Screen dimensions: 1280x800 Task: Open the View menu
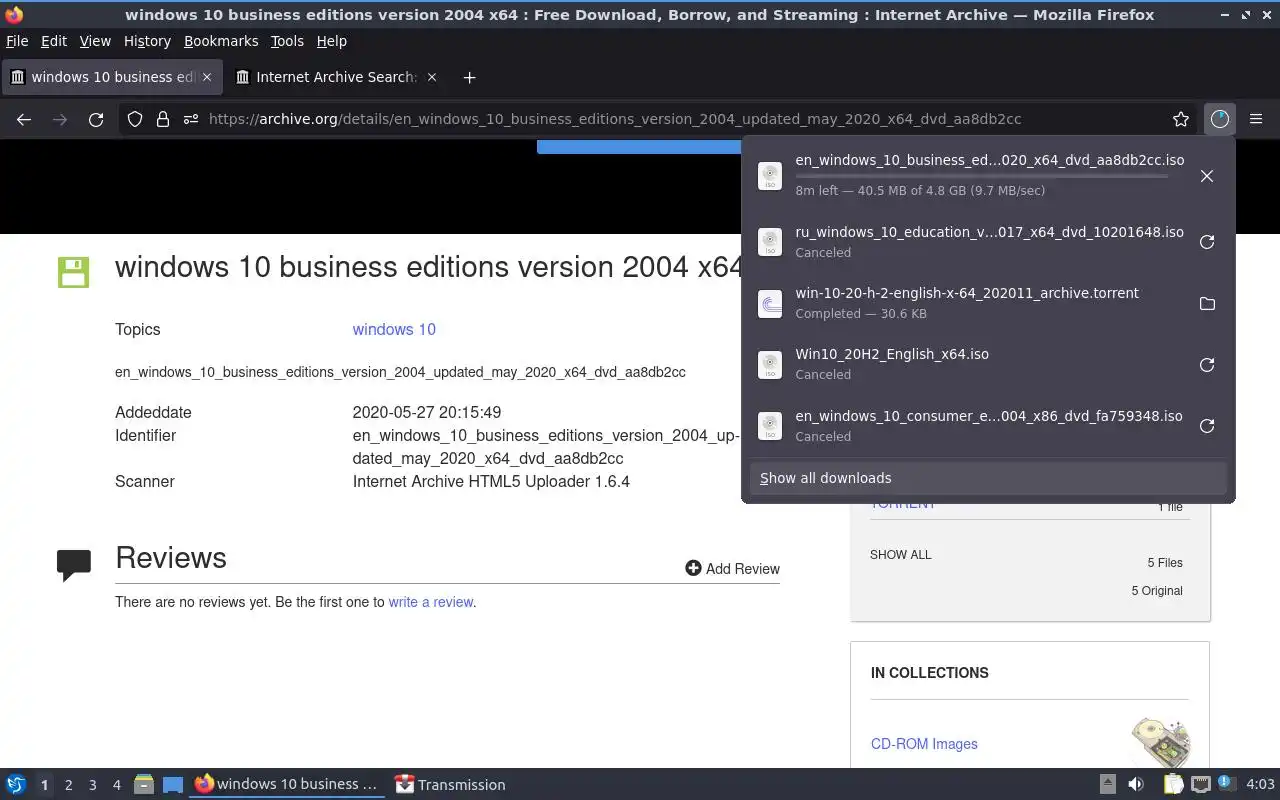point(95,41)
